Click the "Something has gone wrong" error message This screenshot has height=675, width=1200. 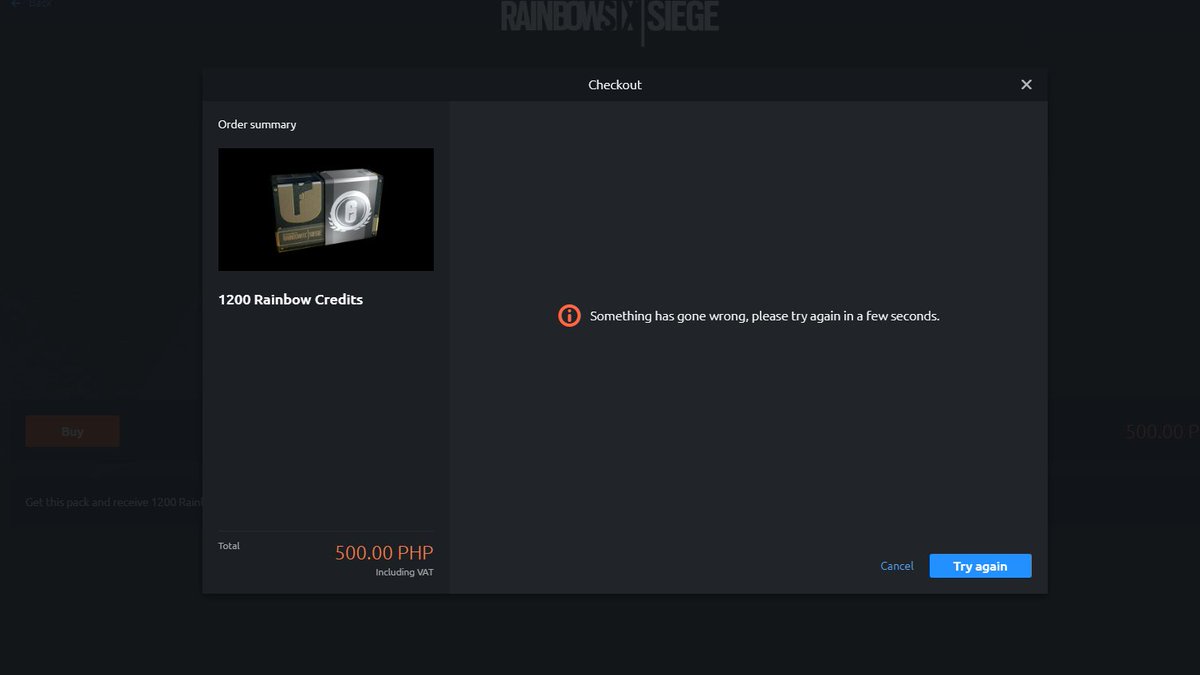pos(765,316)
